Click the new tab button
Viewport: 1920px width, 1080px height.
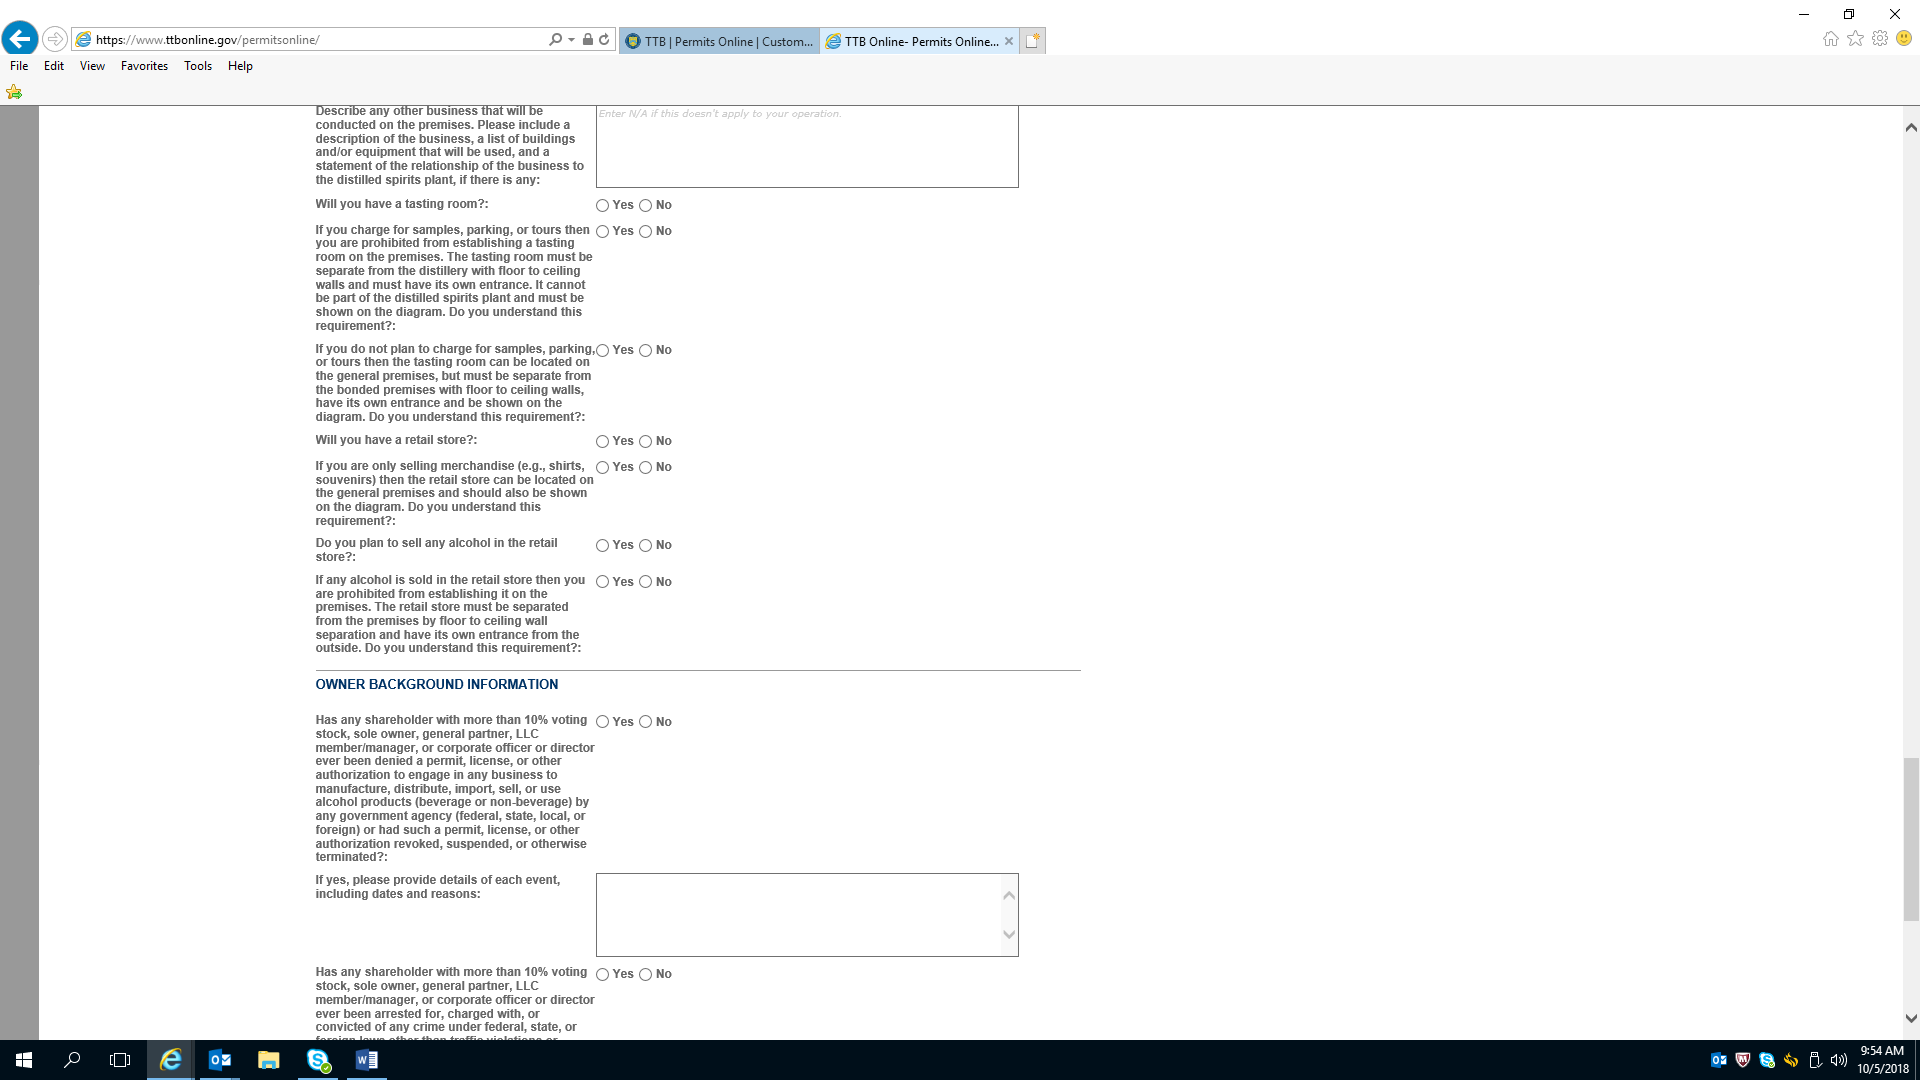(x=1033, y=41)
